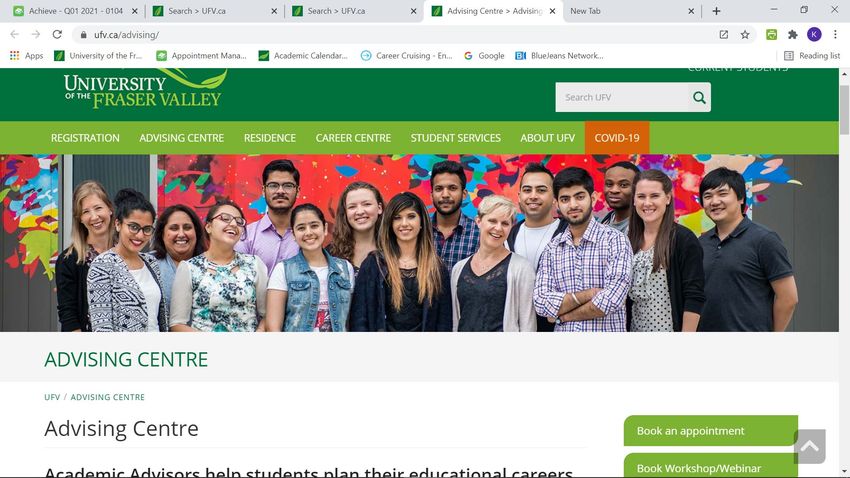Open the profile avatar K icon
This screenshot has height=478, width=850.
pos(814,35)
